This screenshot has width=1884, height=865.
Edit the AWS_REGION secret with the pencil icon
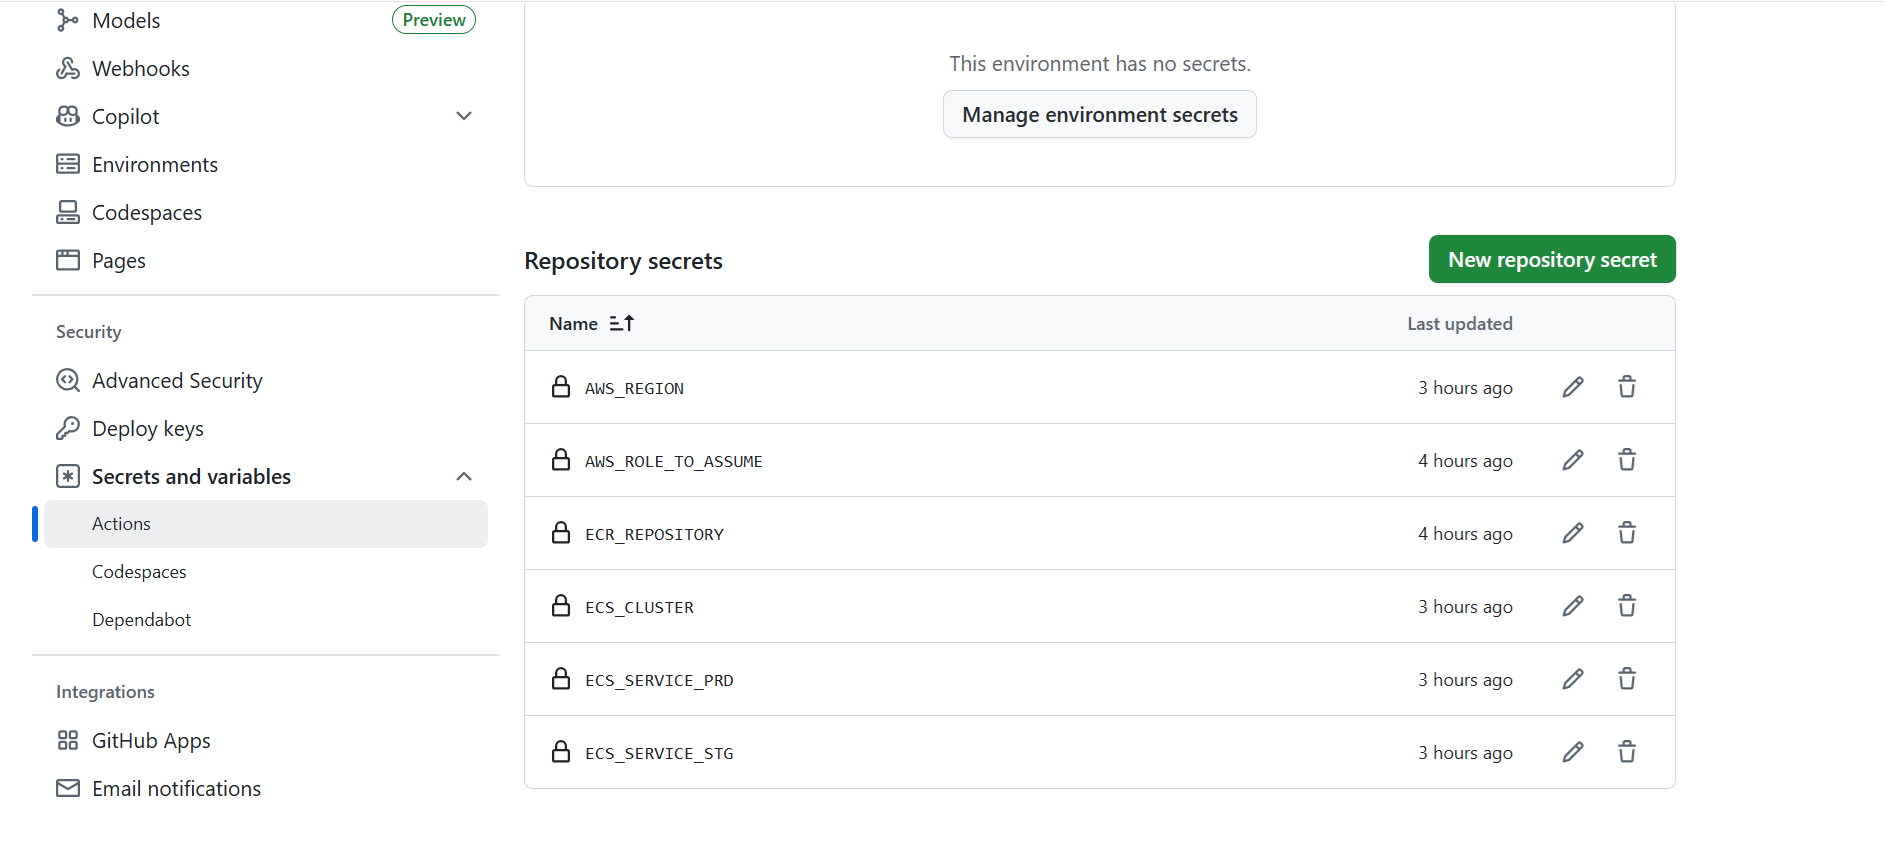pyautogui.click(x=1573, y=387)
